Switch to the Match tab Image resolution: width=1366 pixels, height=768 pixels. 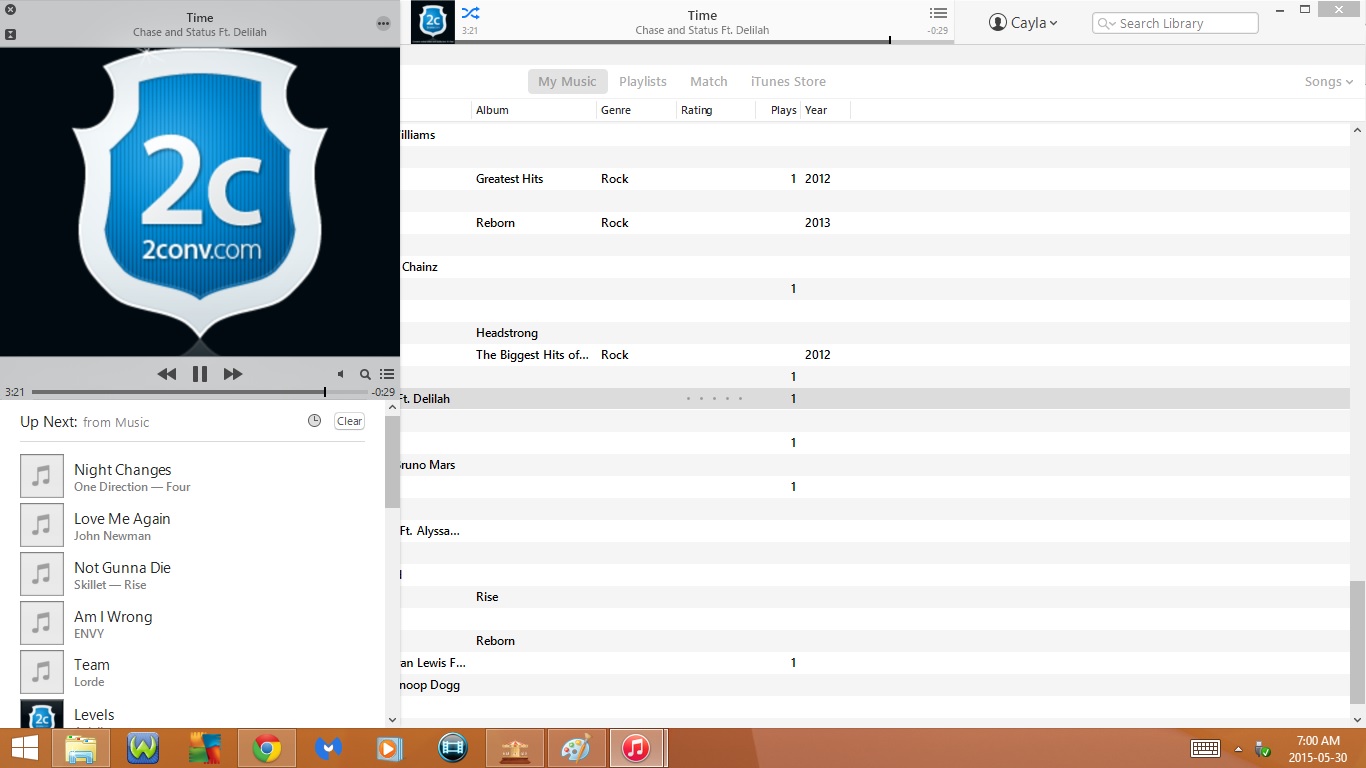click(x=709, y=82)
